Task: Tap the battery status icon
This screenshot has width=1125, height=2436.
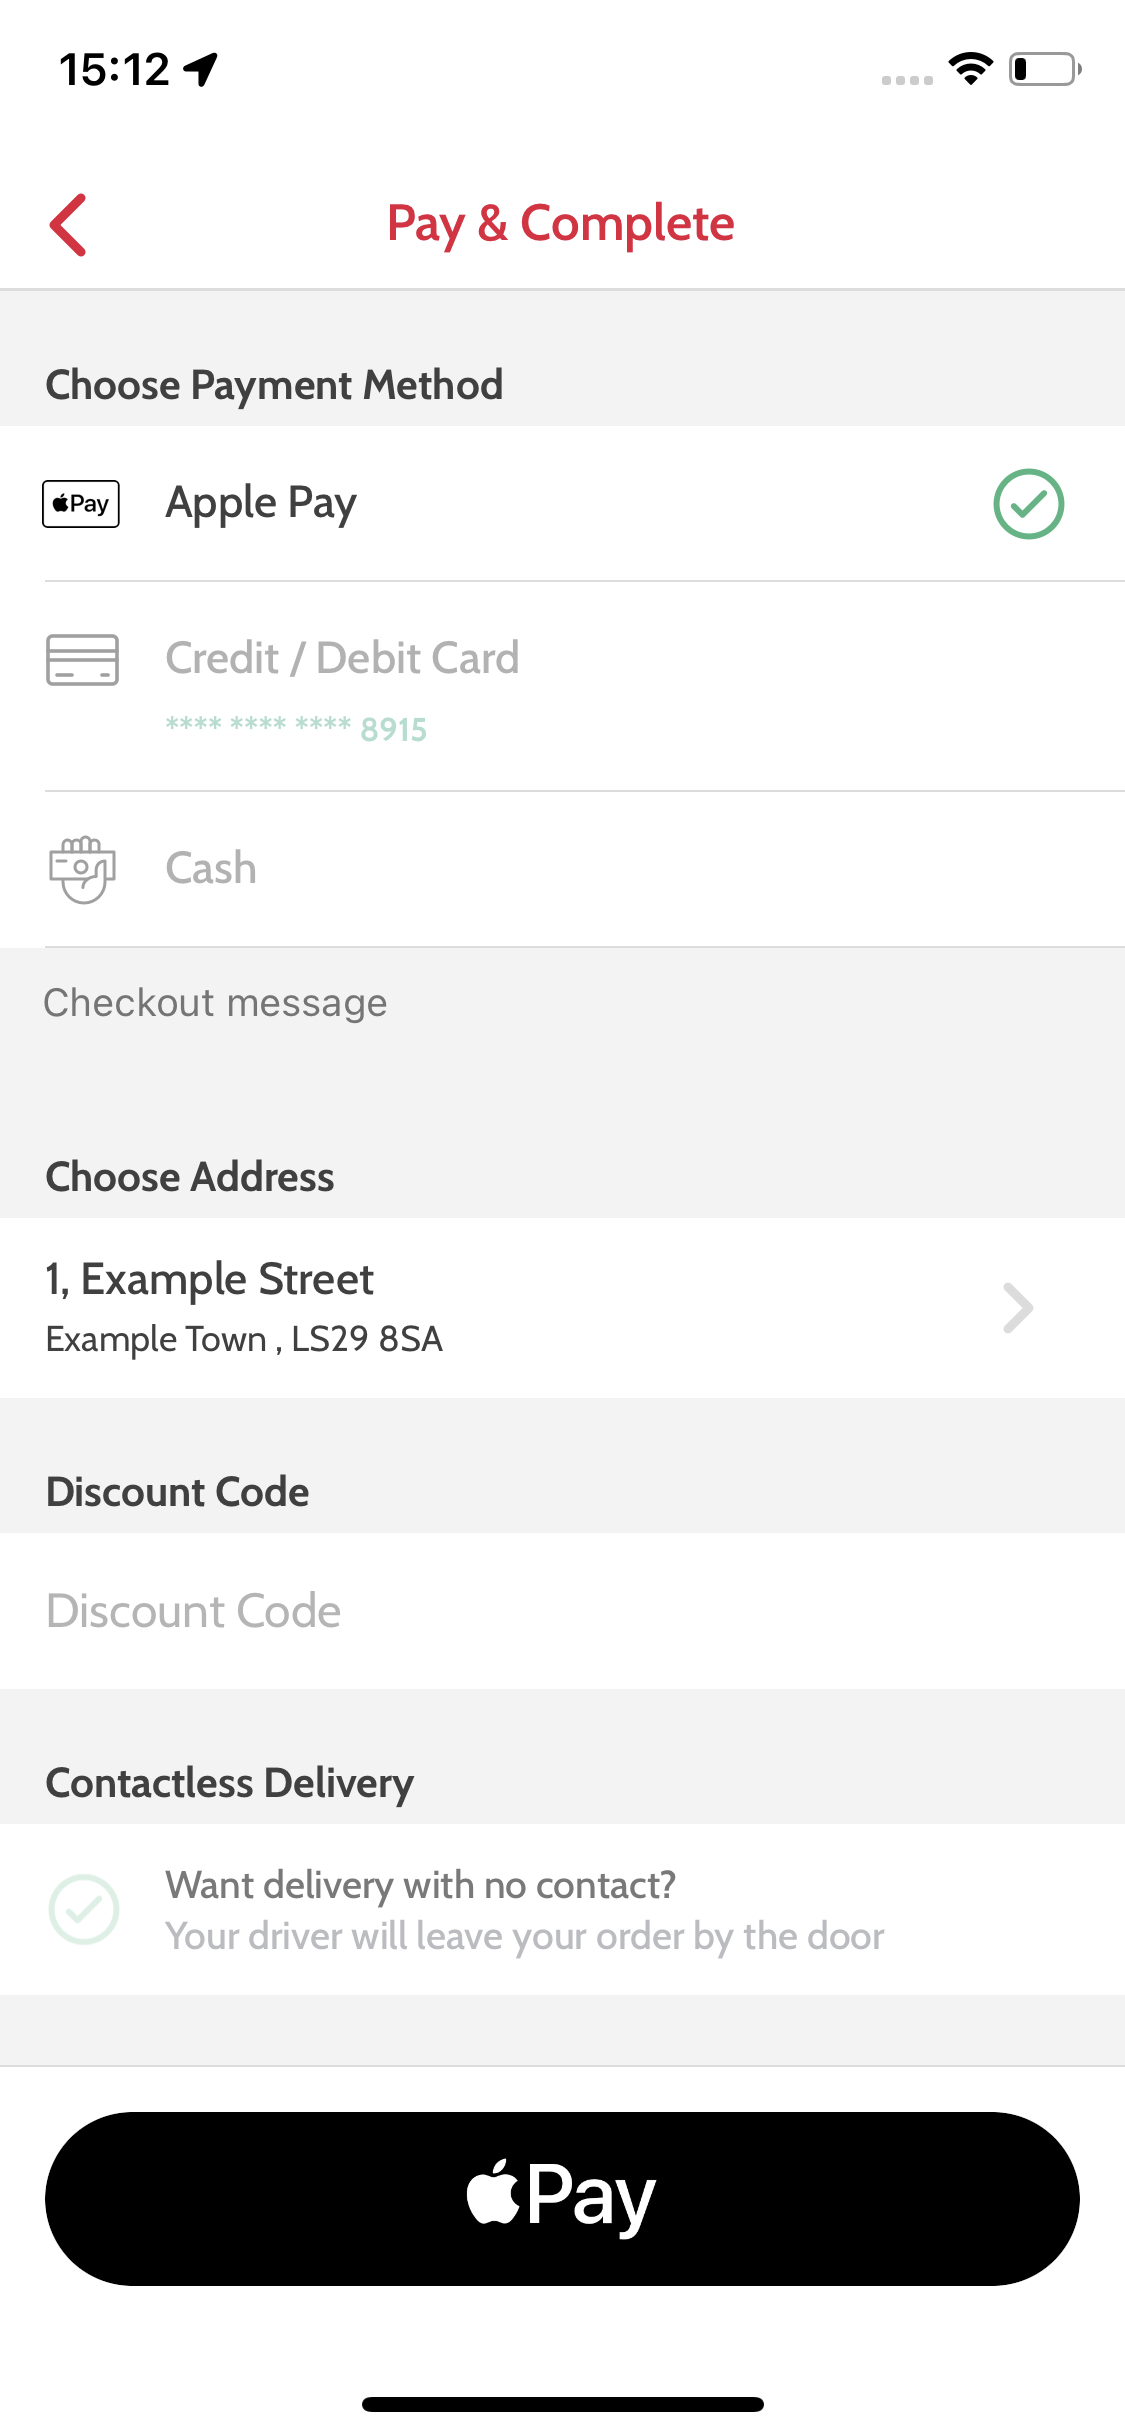Action: [x=1045, y=69]
